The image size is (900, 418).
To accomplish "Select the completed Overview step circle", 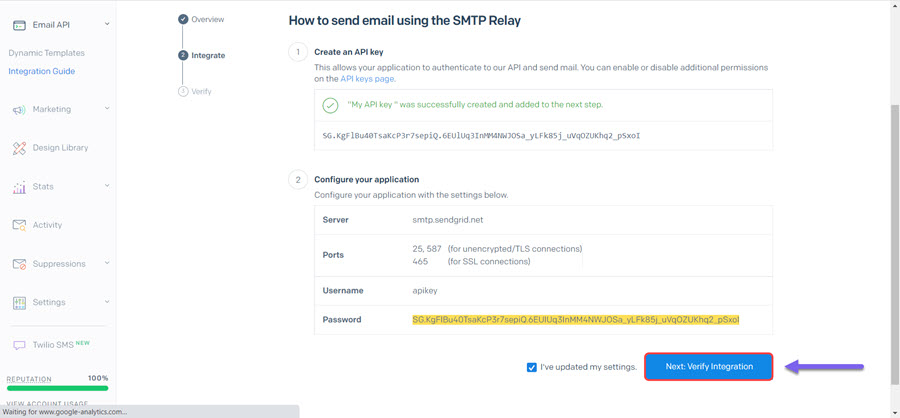I will tap(183, 19).
